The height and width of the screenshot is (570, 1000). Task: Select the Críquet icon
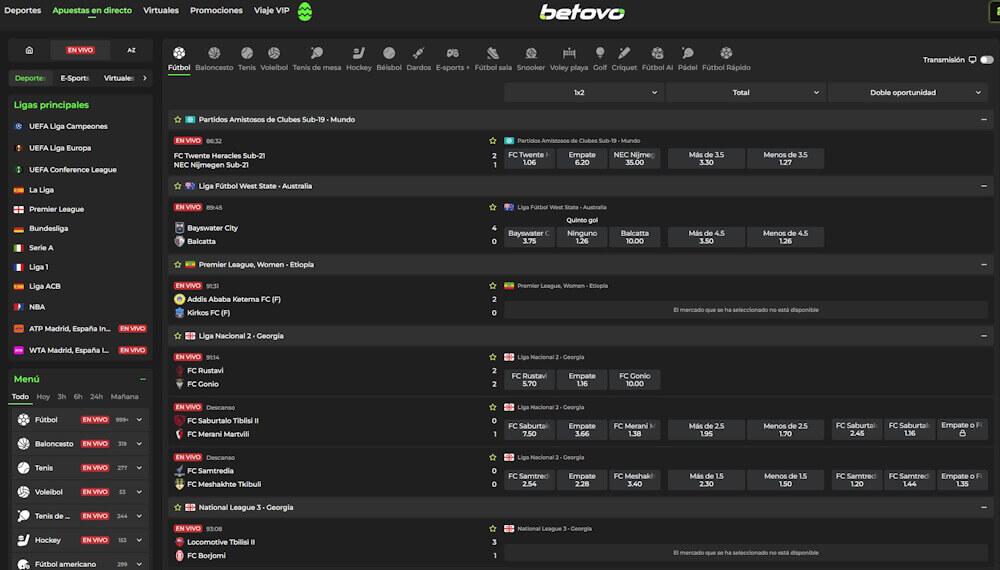(624, 53)
